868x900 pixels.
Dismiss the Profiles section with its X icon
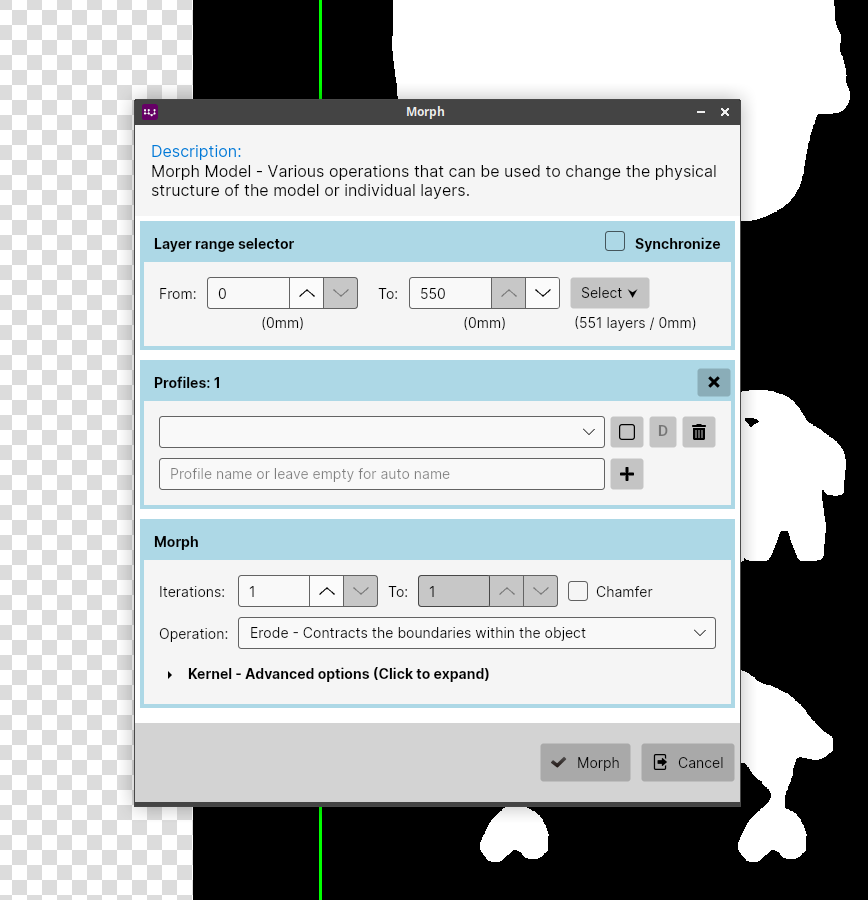tap(713, 382)
